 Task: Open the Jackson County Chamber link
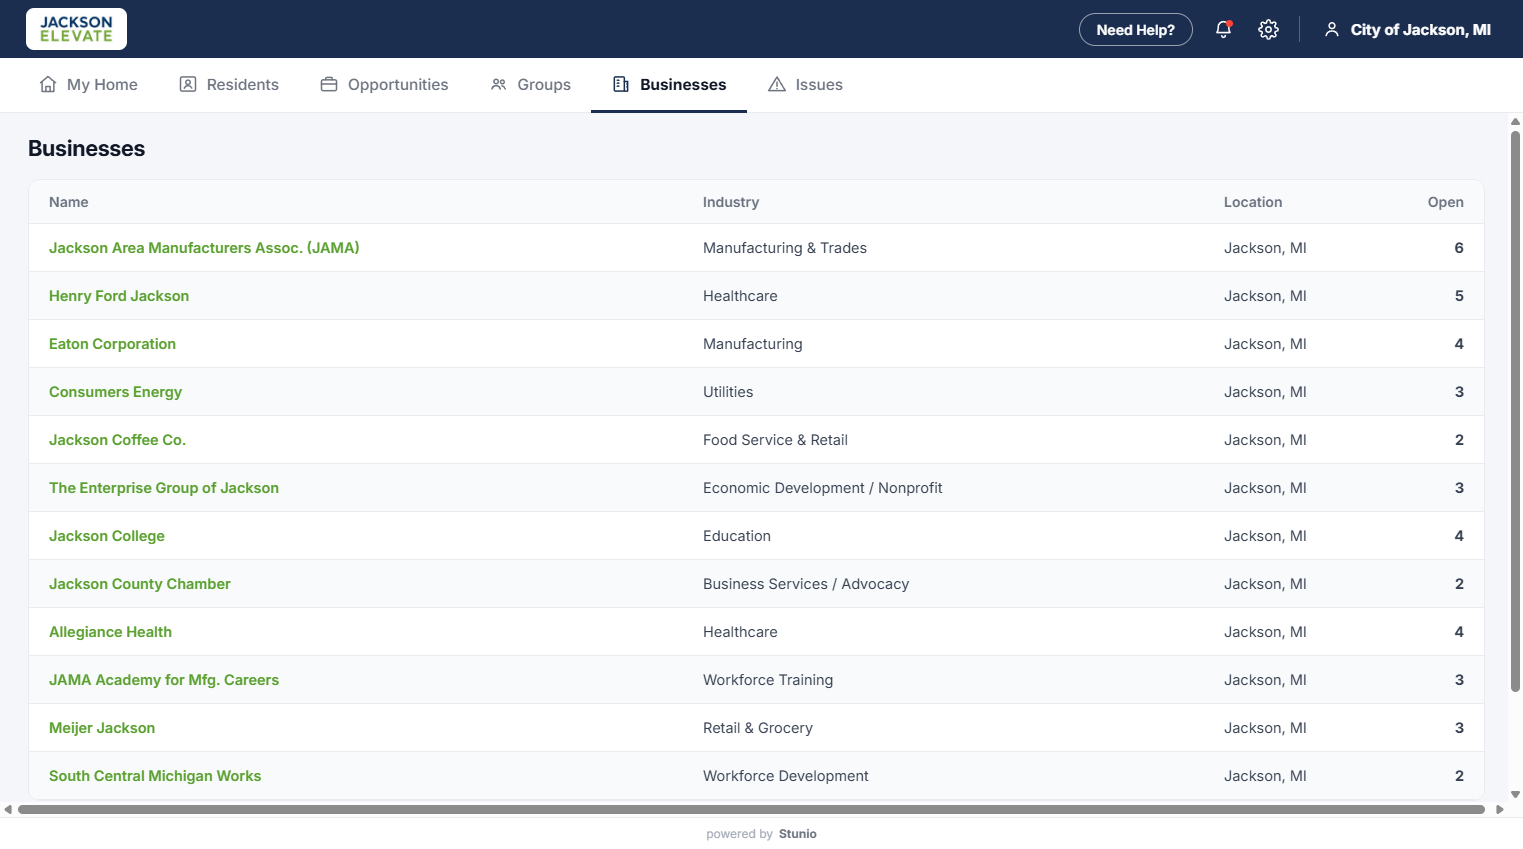click(140, 584)
